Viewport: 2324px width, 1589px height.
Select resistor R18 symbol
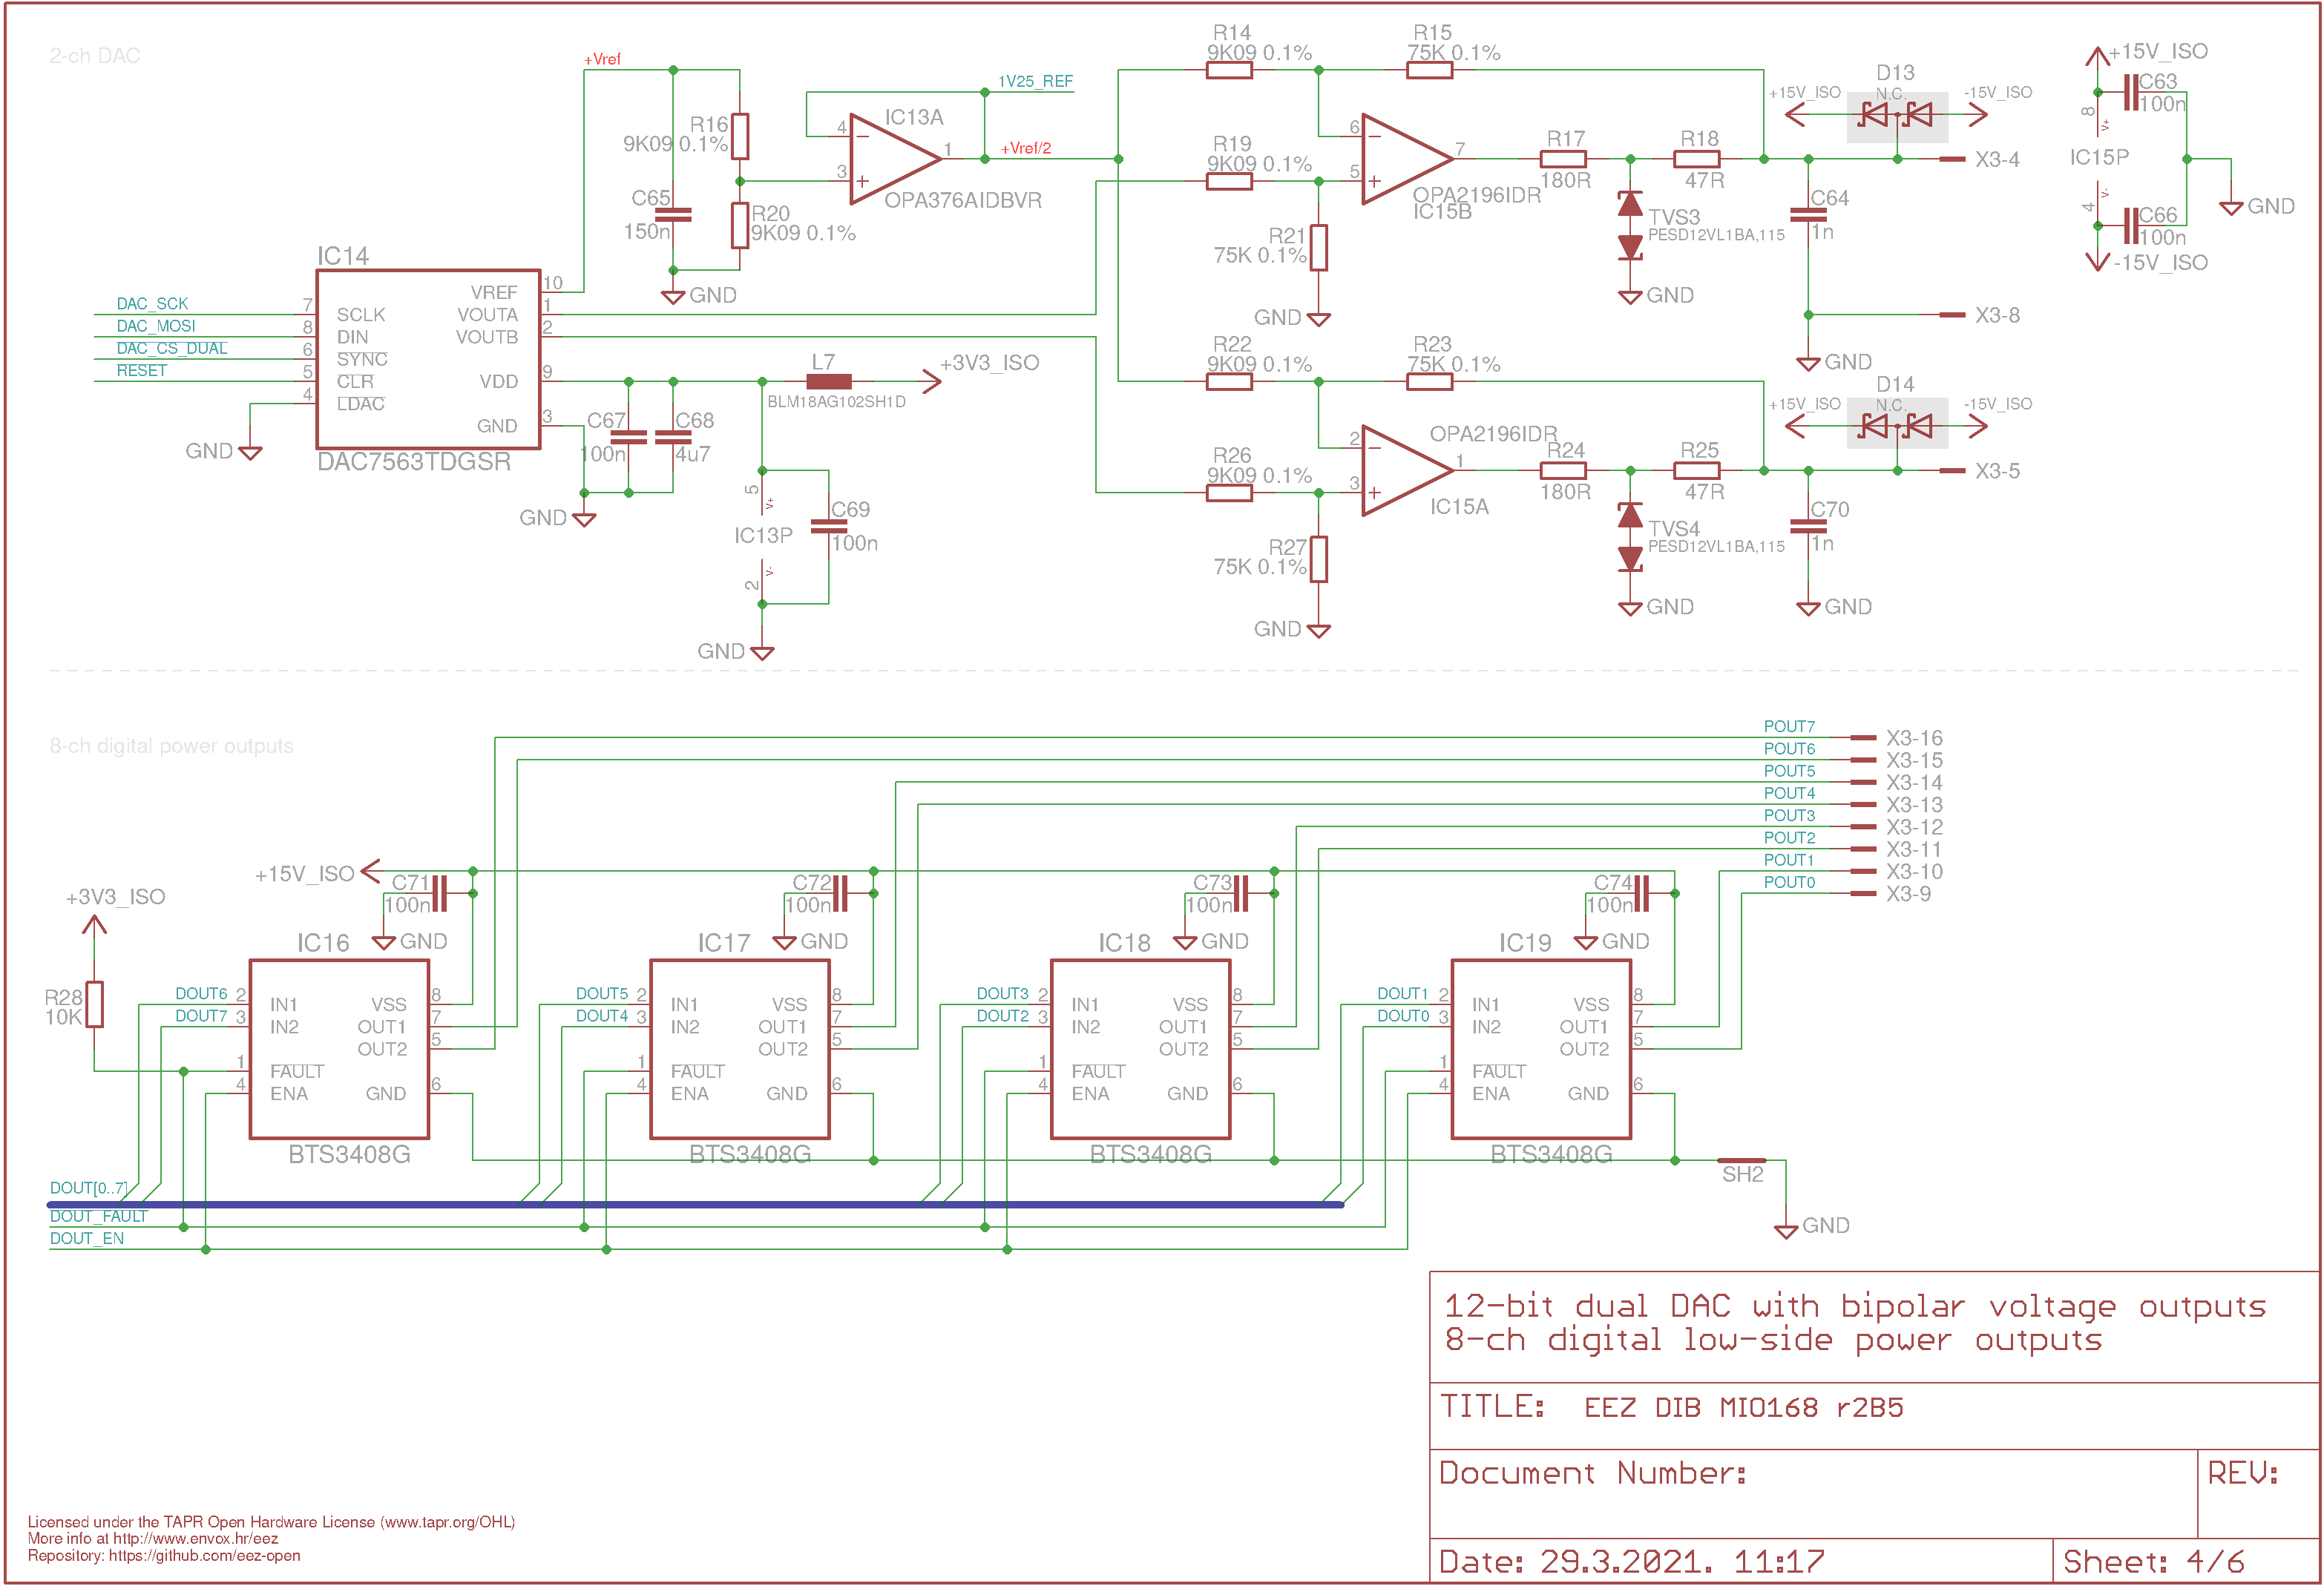coord(1696,159)
